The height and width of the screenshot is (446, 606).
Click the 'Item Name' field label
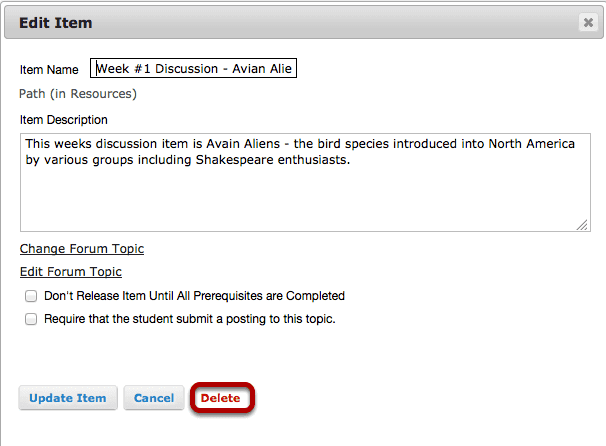(x=49, y=70)
